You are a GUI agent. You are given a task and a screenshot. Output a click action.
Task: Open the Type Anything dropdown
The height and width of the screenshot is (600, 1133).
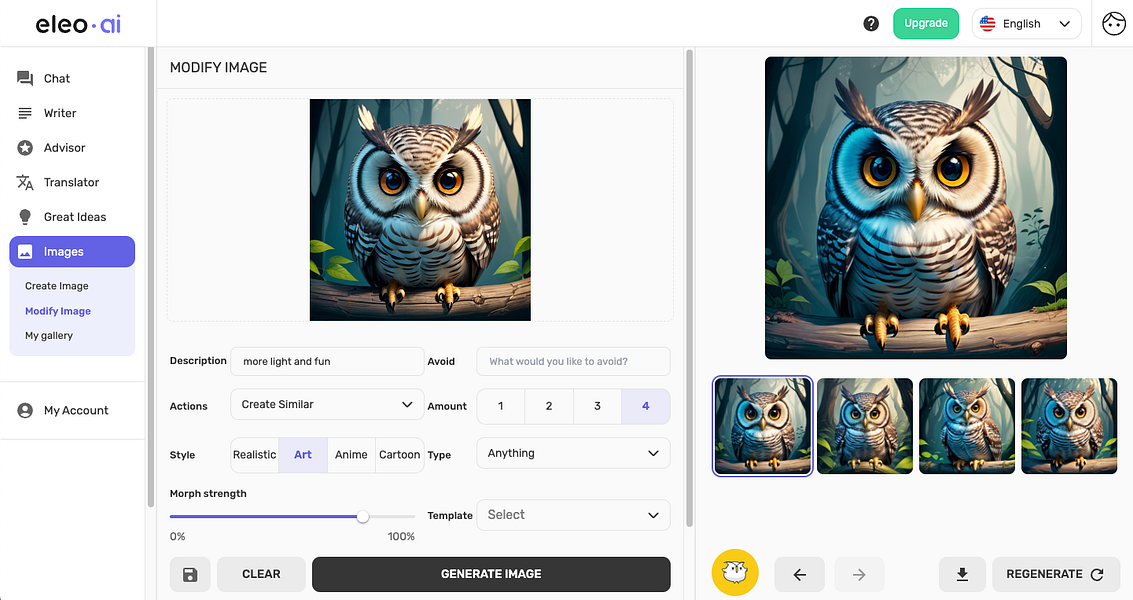point(574,453)
